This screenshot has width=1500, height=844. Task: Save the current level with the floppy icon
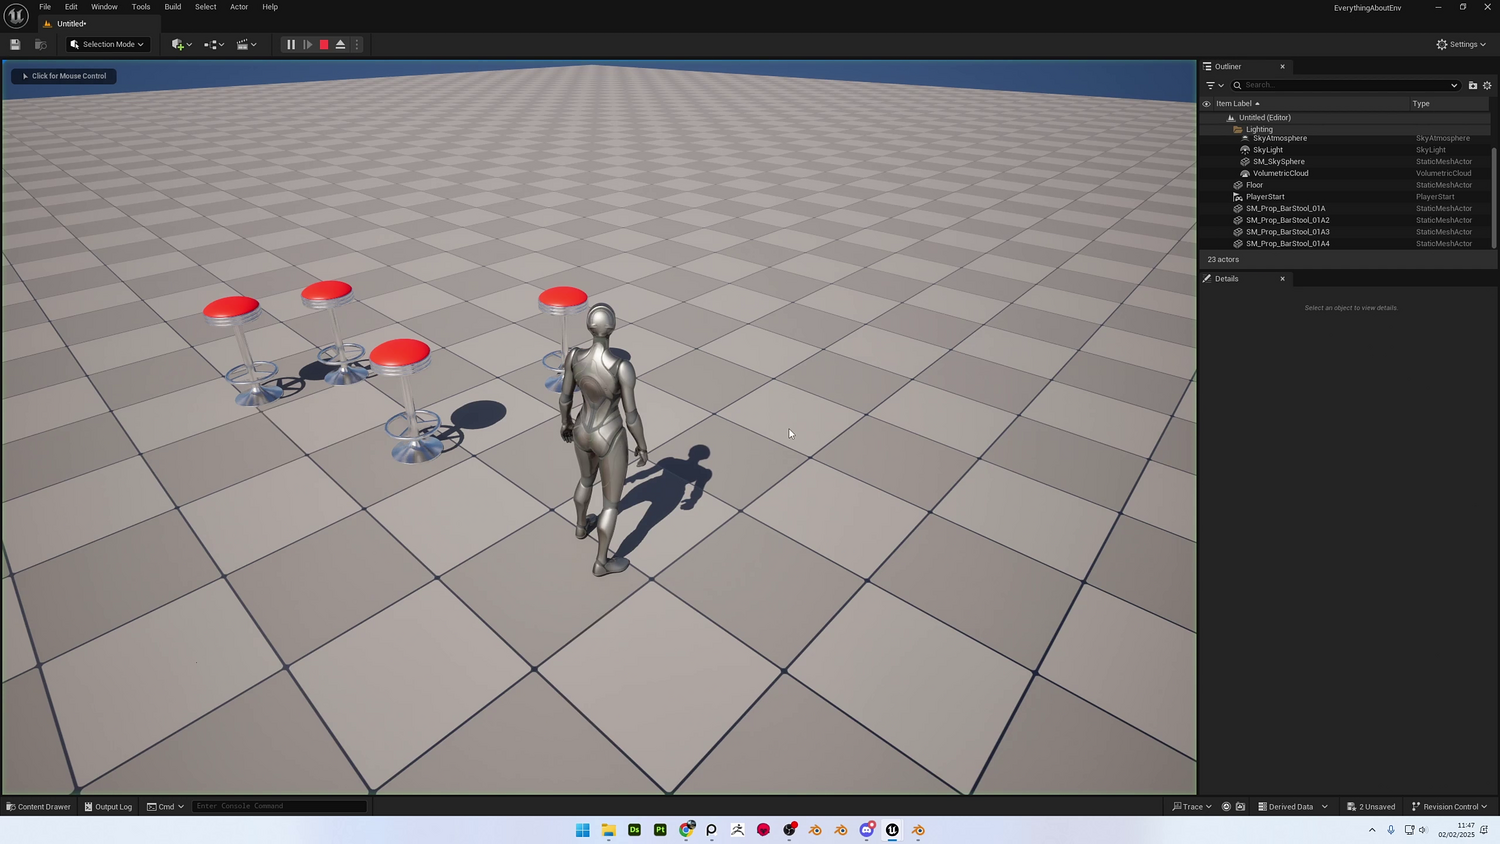tap(15, 44)
